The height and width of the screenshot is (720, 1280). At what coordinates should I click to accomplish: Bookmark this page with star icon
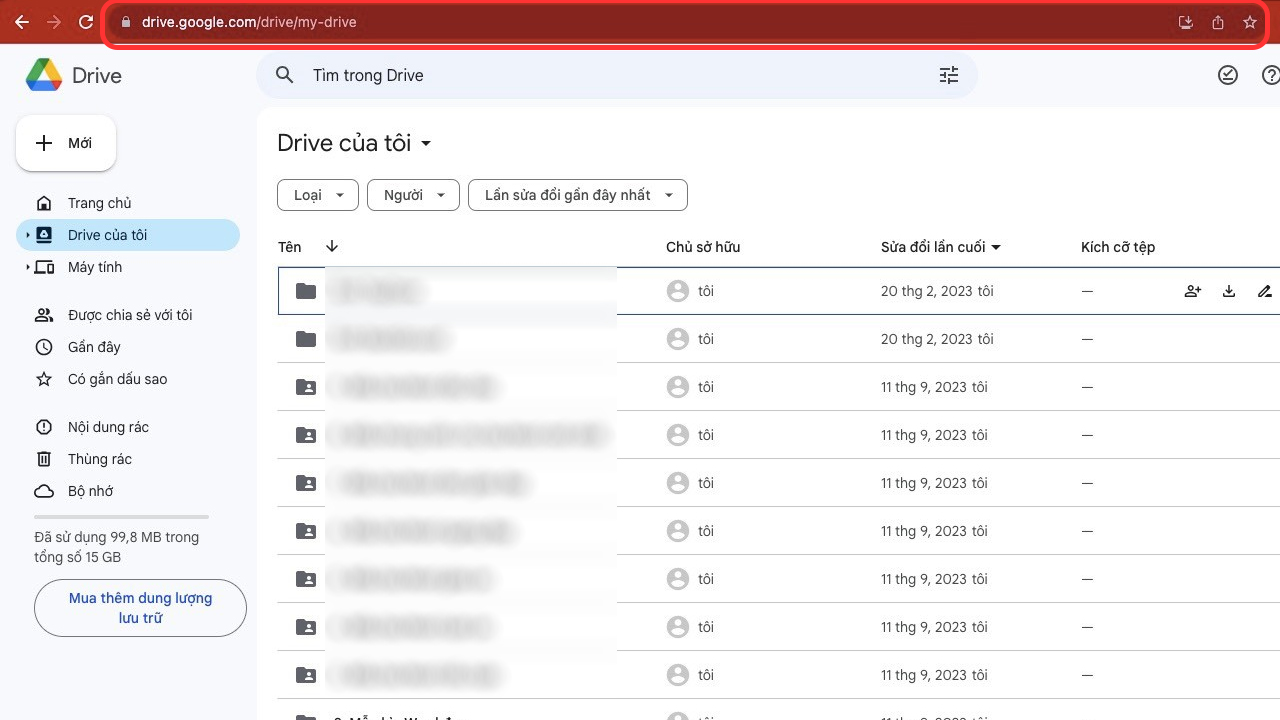click(x=1249, y=22)
